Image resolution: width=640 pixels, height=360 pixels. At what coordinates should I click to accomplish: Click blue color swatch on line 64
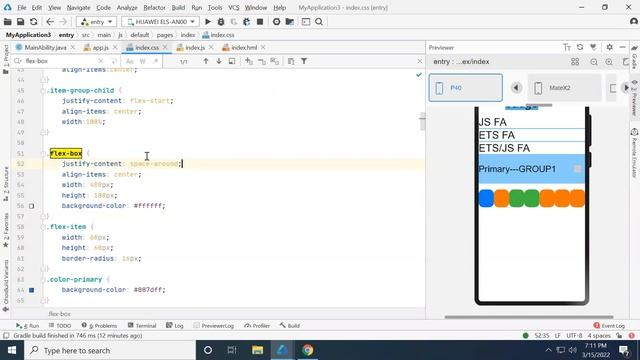click(31, 290)
